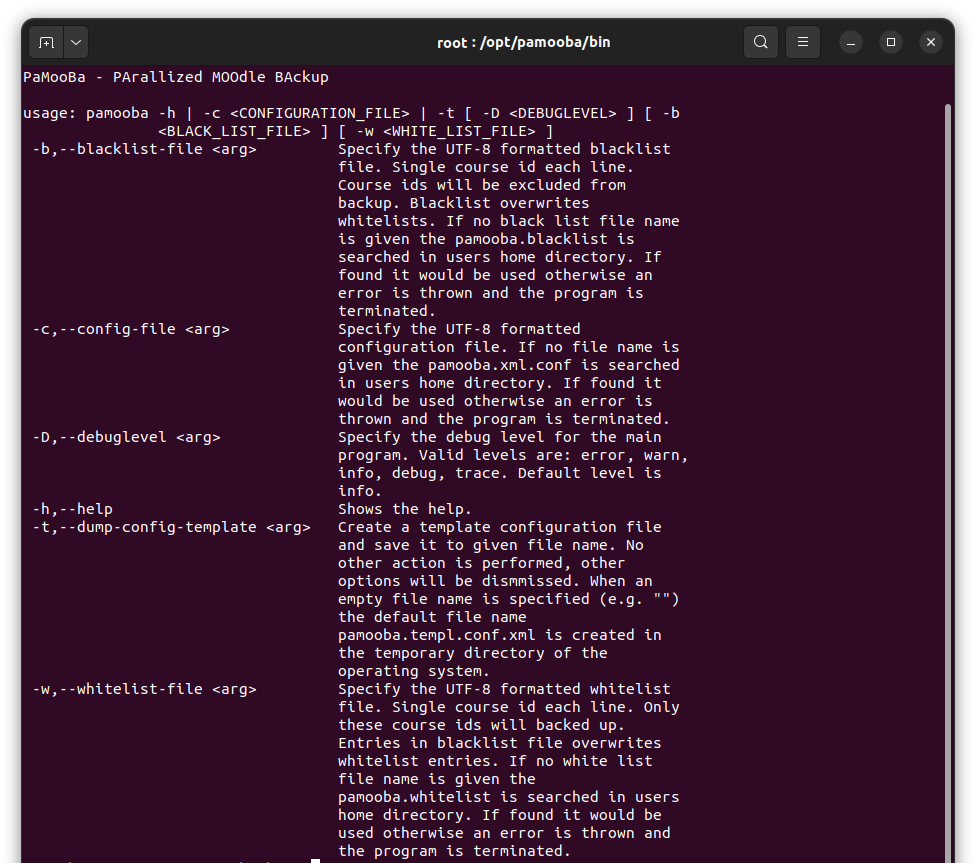Minimize the terminal window

tap(851, 42)
